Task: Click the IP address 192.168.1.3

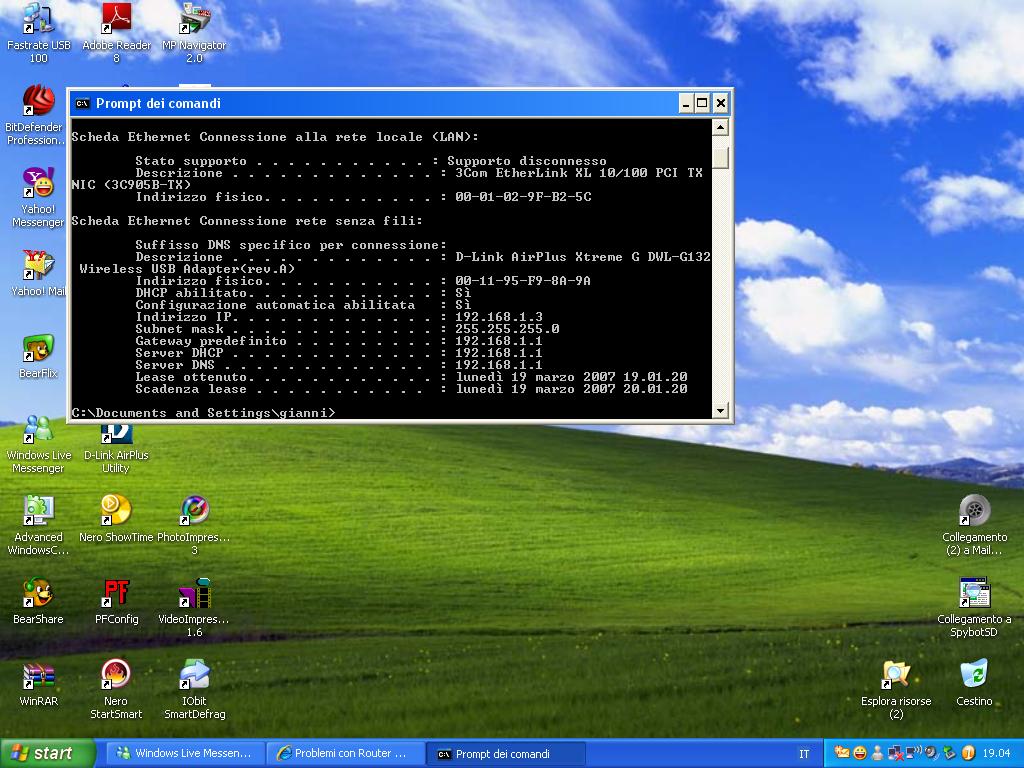Action: click(499, 317)
